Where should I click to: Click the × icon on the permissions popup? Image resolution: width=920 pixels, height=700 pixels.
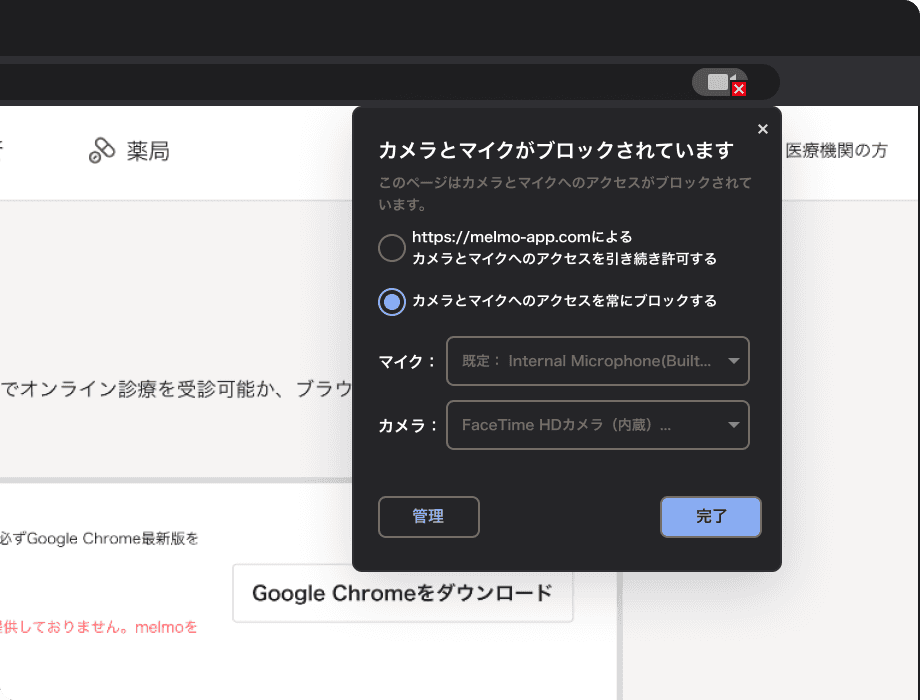(x=762, y=128)
